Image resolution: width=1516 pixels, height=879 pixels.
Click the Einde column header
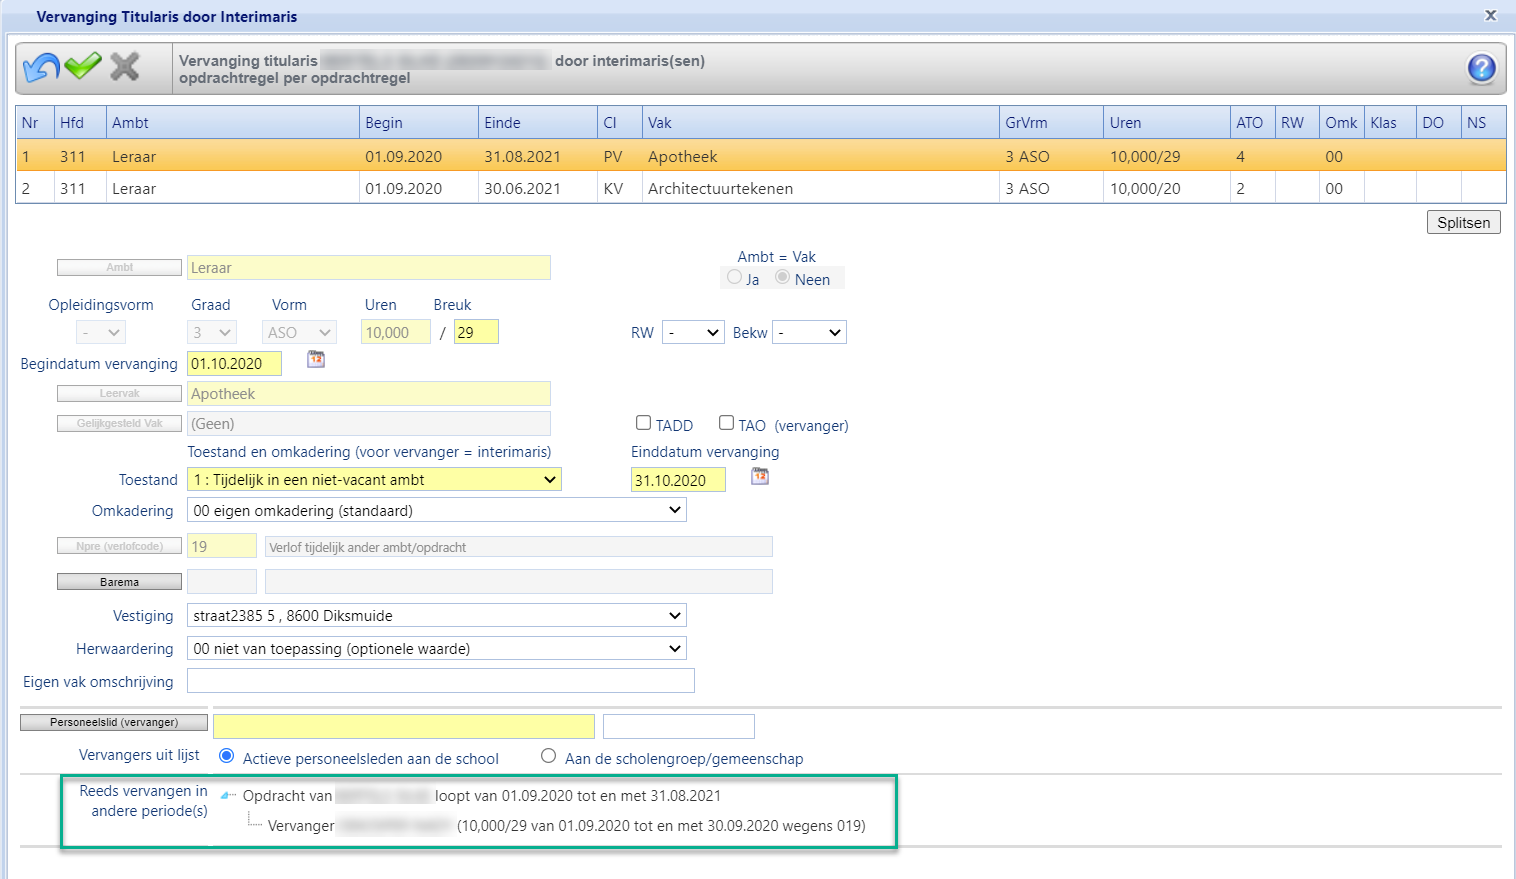(537, 122)
